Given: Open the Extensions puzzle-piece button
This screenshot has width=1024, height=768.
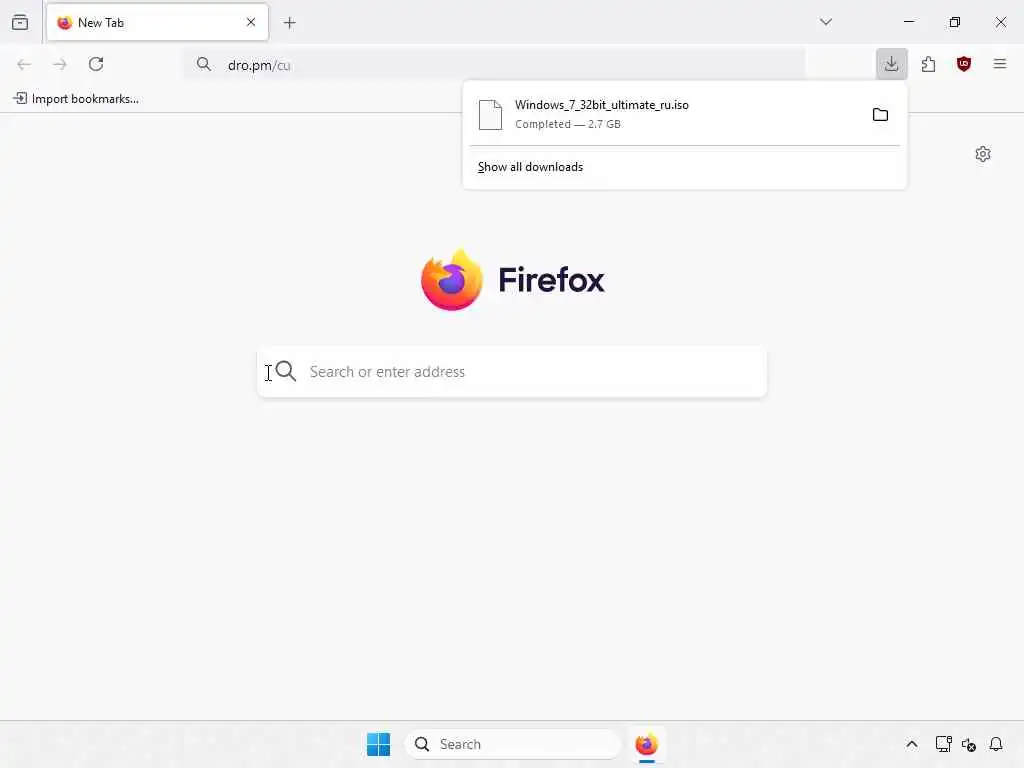Looking at the screenshot, I should pos(928,64).
